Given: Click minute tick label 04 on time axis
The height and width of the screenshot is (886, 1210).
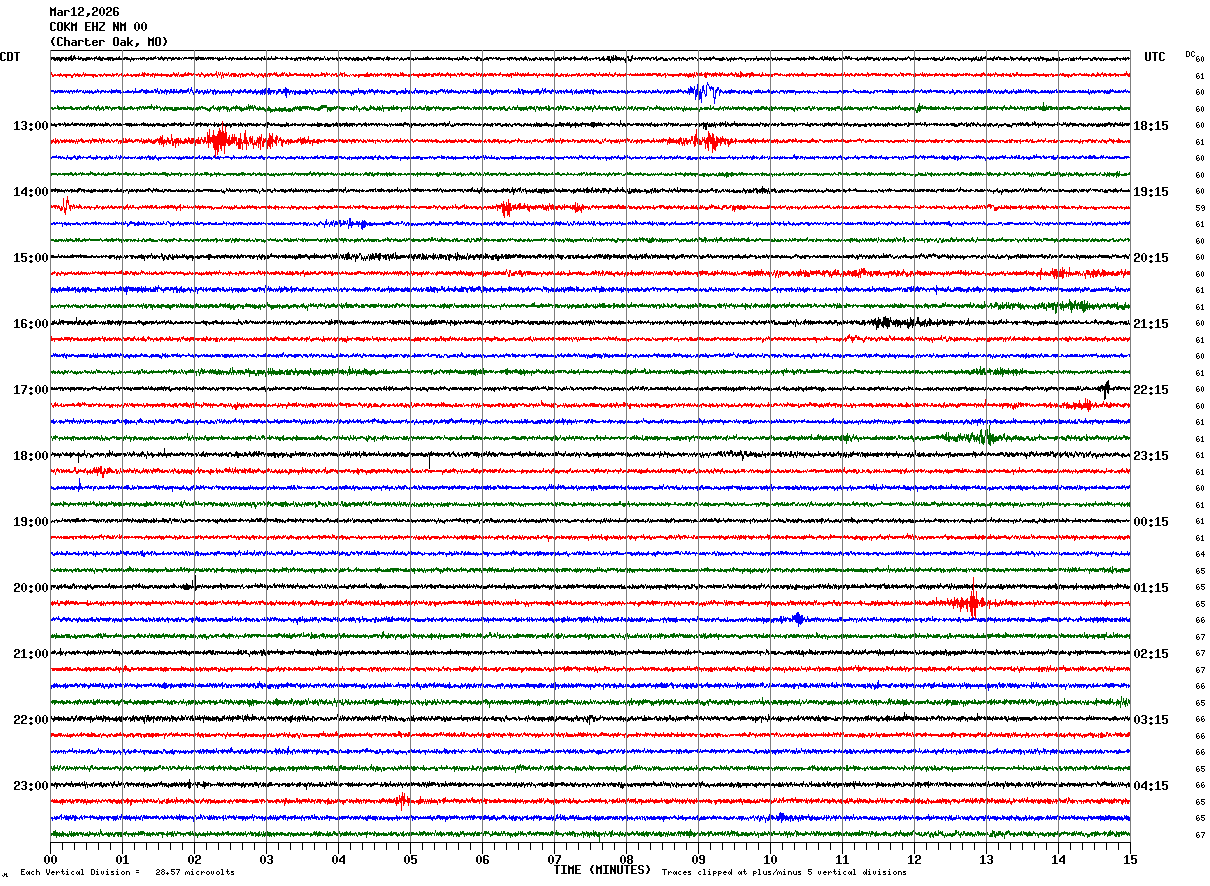Looking at the screenshot, I should (x=338, y=859).
